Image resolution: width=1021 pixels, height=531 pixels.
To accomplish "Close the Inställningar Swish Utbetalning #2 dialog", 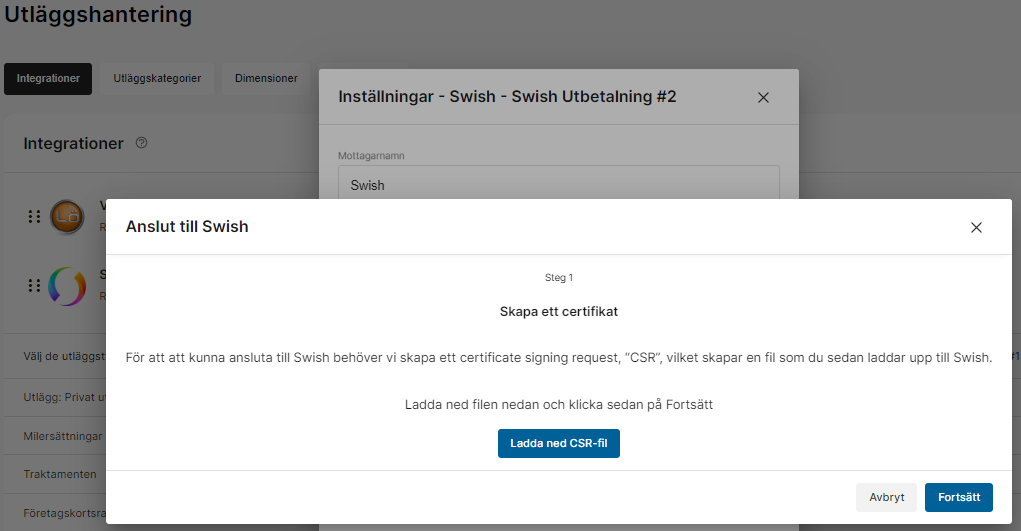I will 763,97.
